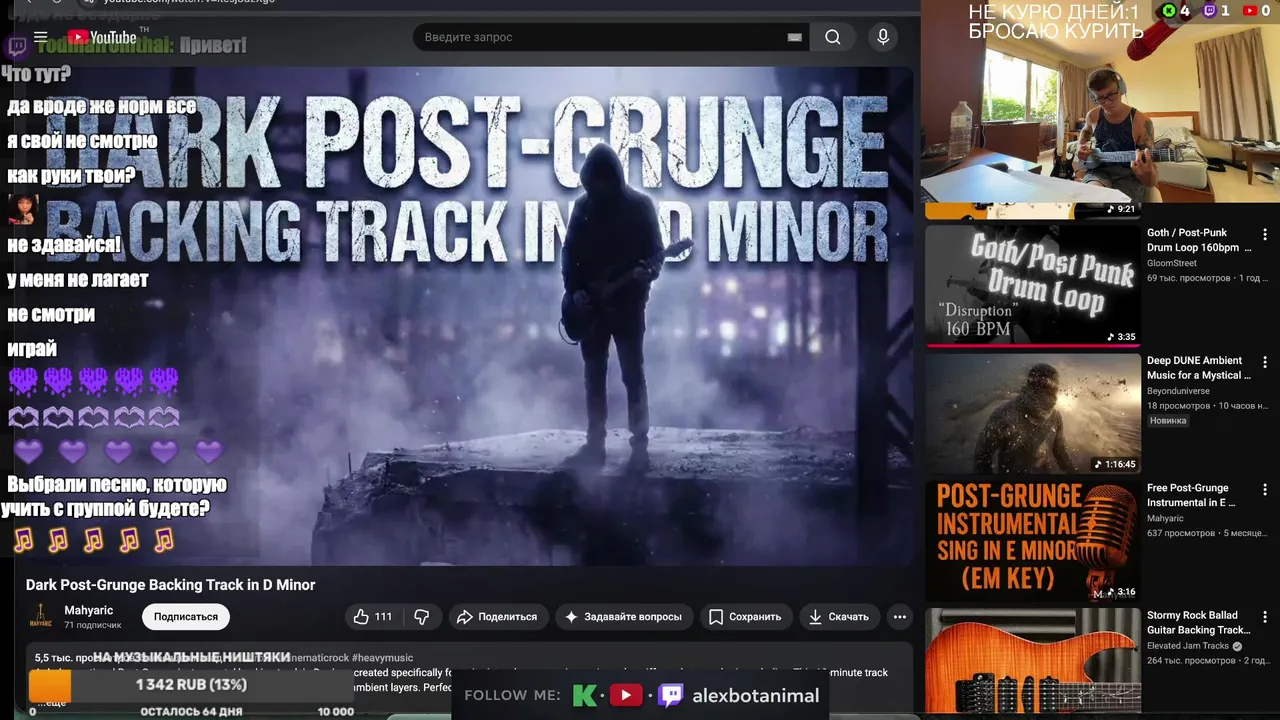Click the YouTube logo home link
This screenshot has width=1280, height=720.
pyautogui.click(x=102, y=37)
